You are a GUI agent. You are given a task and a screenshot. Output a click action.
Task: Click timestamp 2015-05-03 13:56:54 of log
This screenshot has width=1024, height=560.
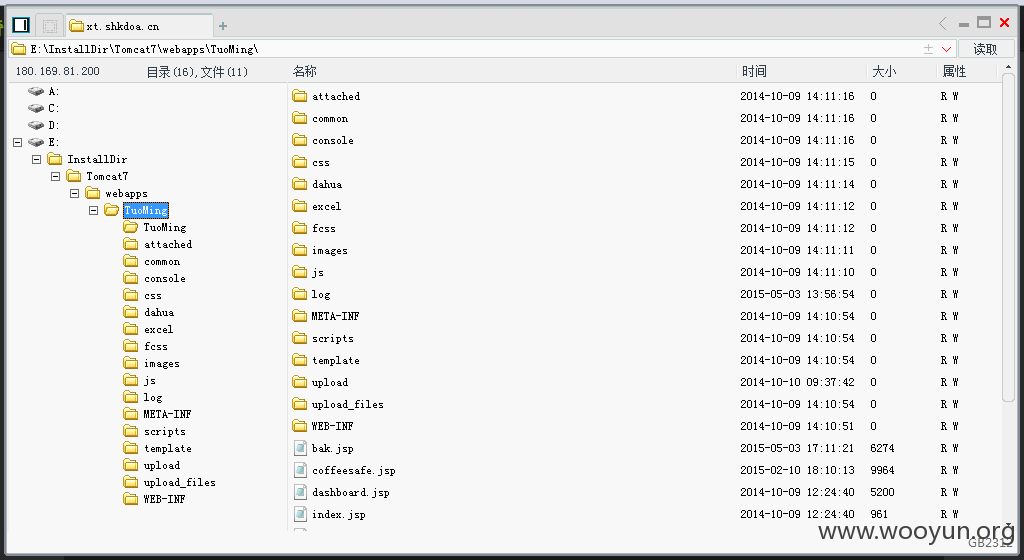[797, 294]
